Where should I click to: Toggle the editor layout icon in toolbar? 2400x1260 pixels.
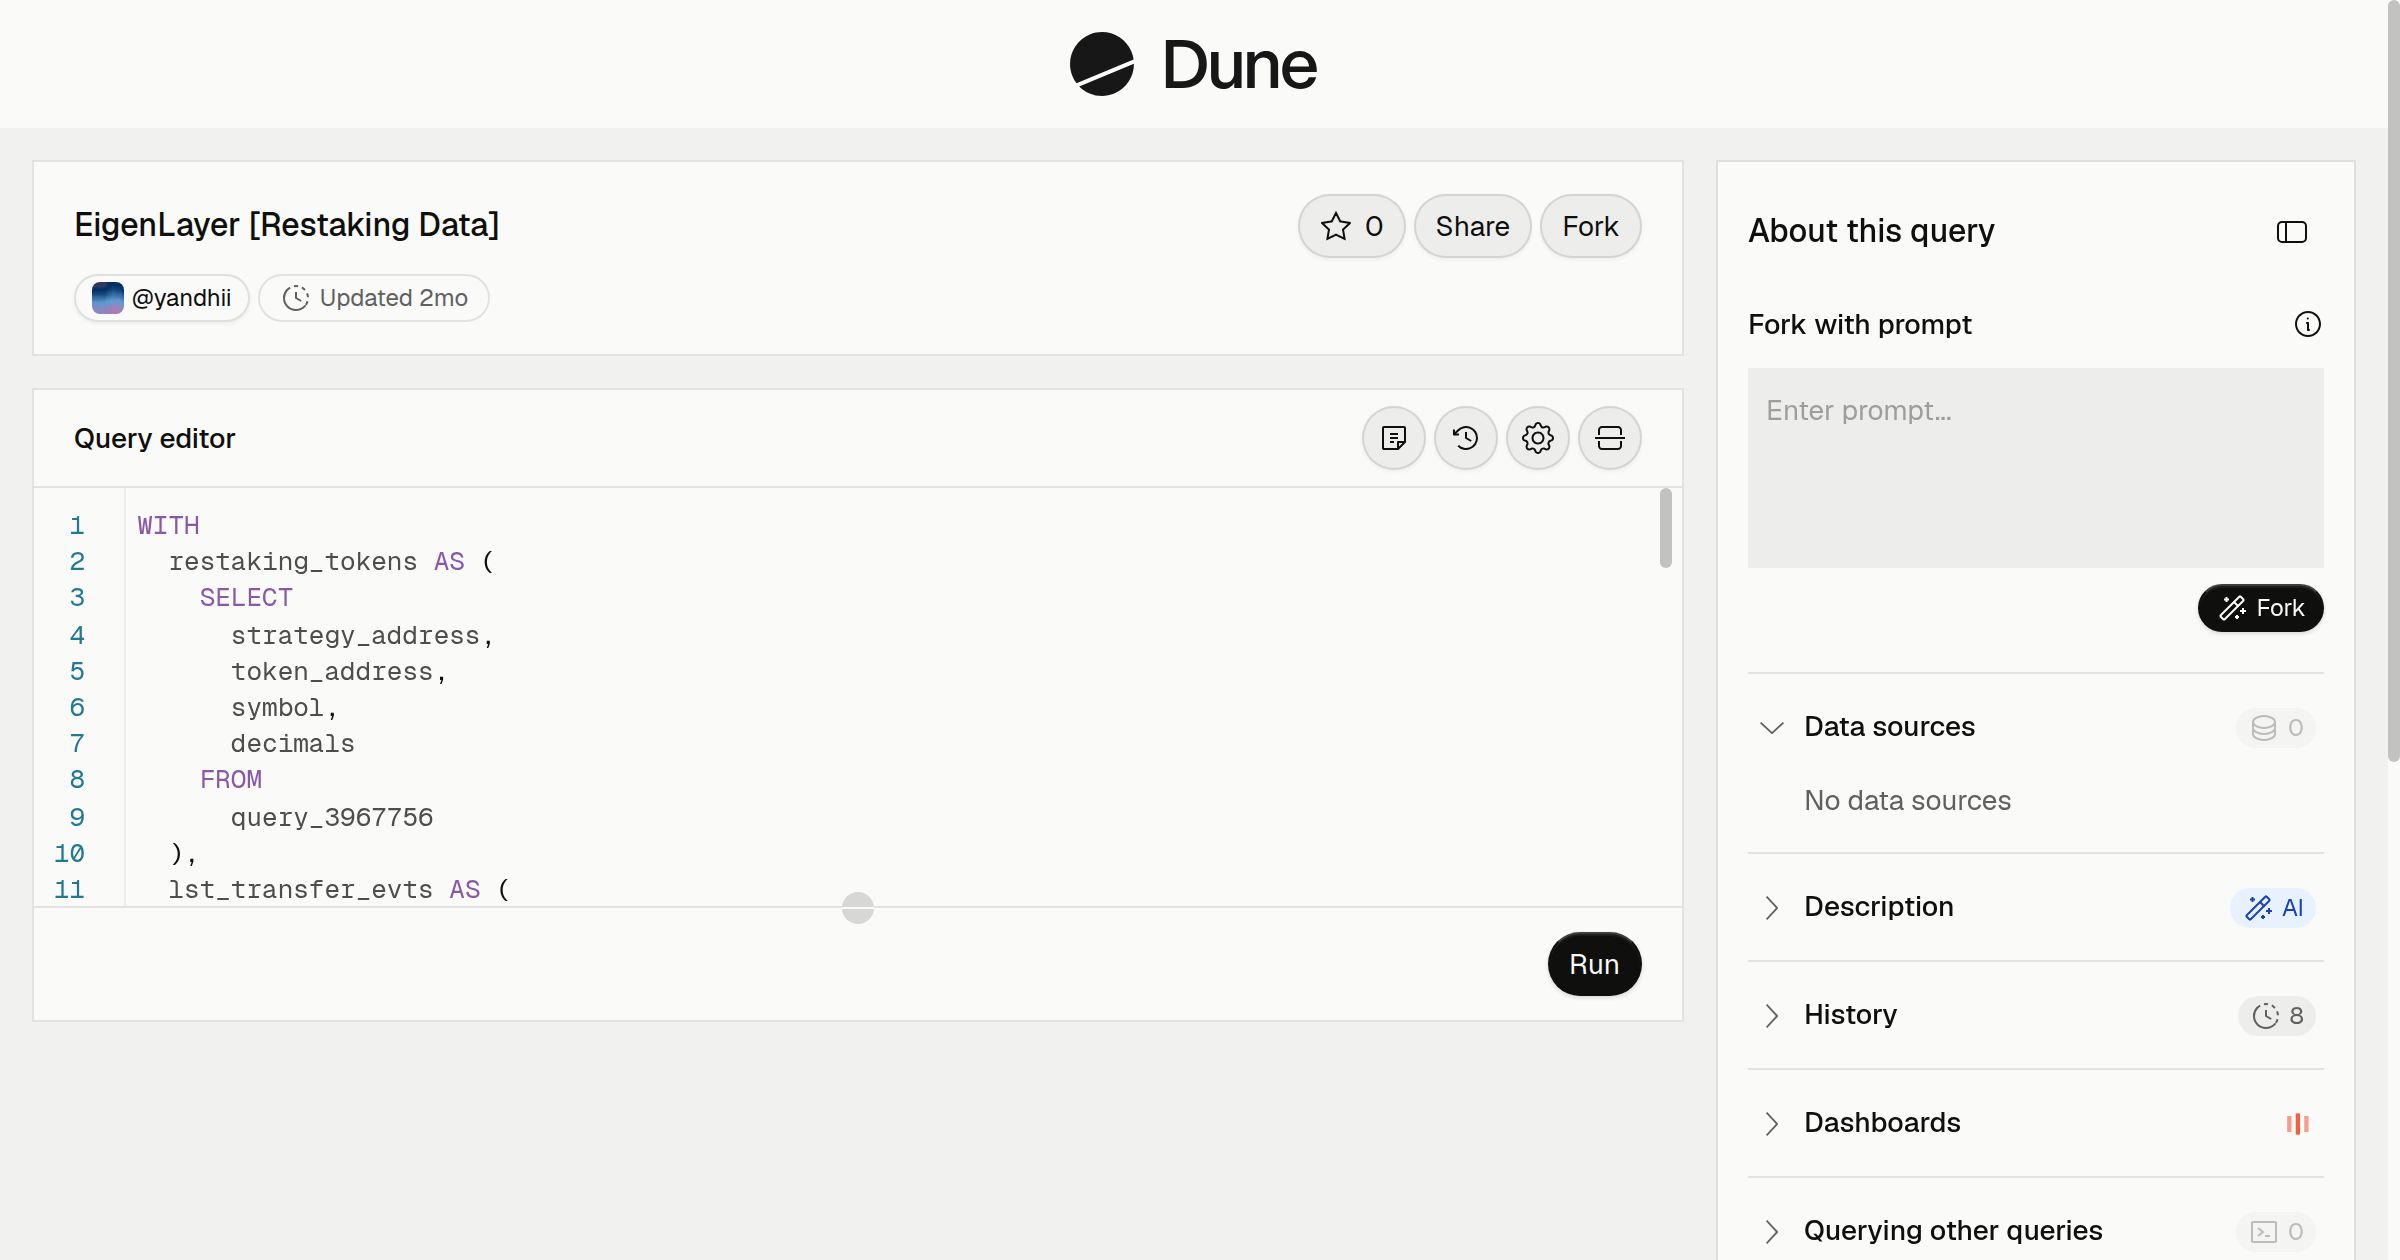coord(1609,438)
